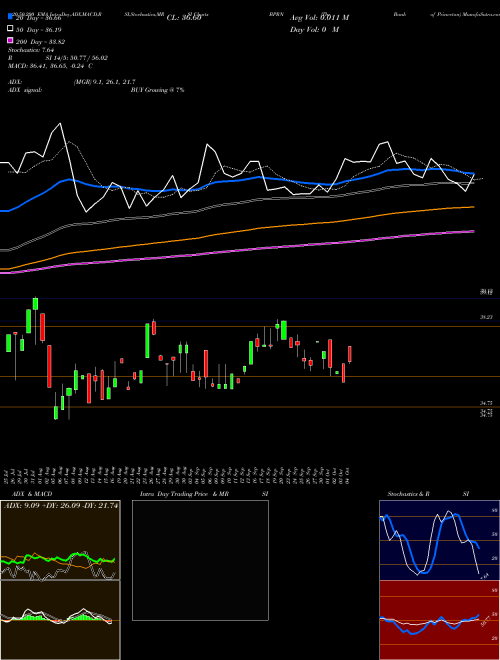Select the 'CL: 36.60' closing price text
This screenshot has width=500, height=660.
(x=184, y=18)
